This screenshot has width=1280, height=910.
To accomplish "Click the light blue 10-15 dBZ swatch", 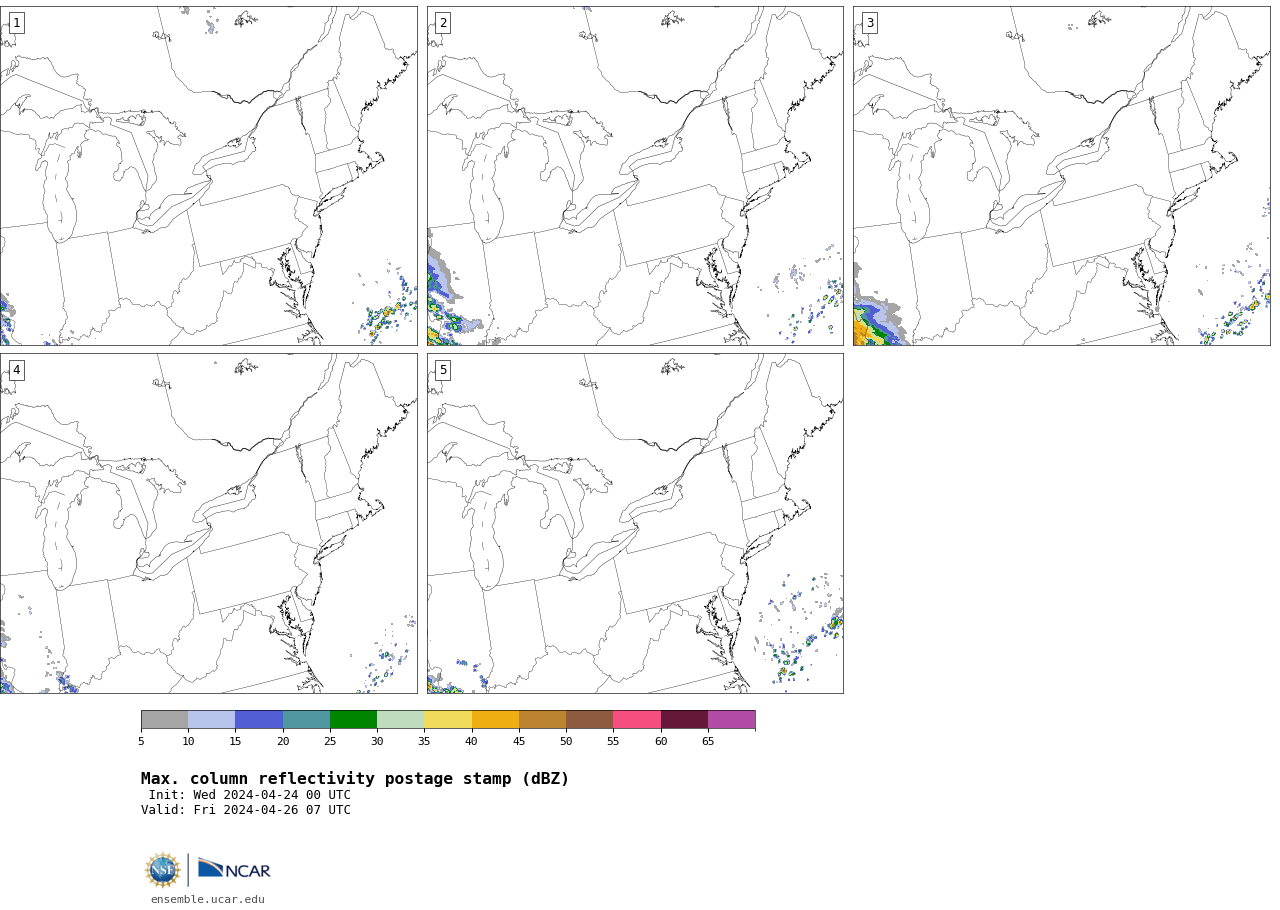I will pyautogui.click(x=211, y=720).
